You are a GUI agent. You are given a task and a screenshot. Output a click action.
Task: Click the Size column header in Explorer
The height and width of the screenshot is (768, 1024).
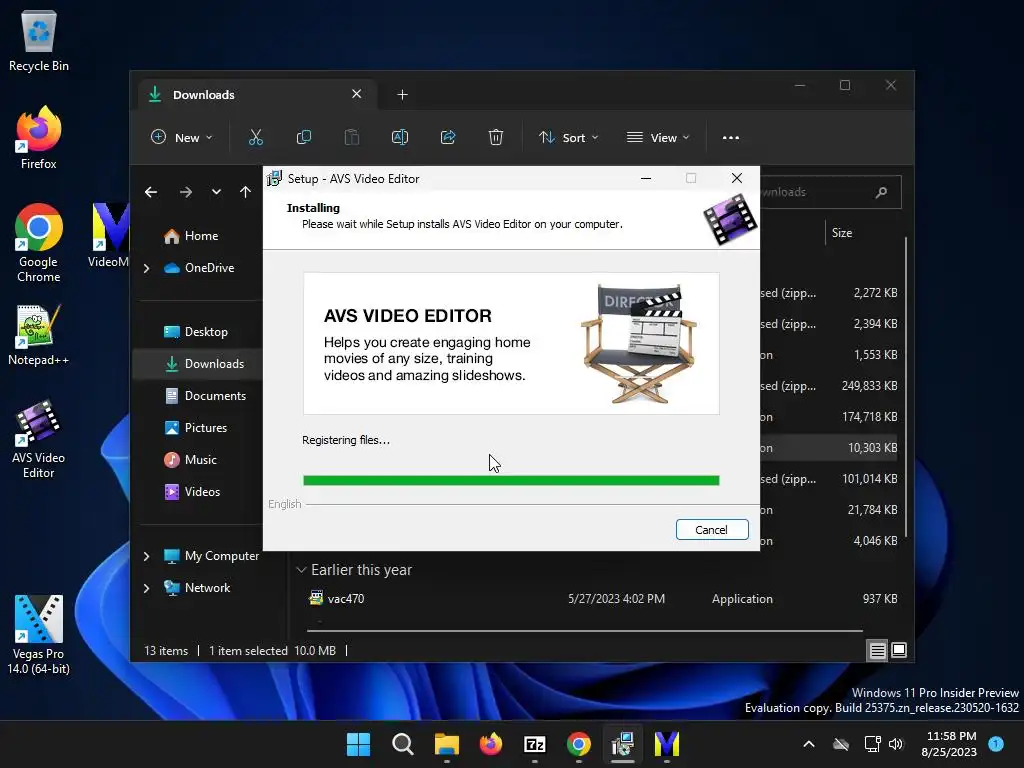tap(842, 233)
